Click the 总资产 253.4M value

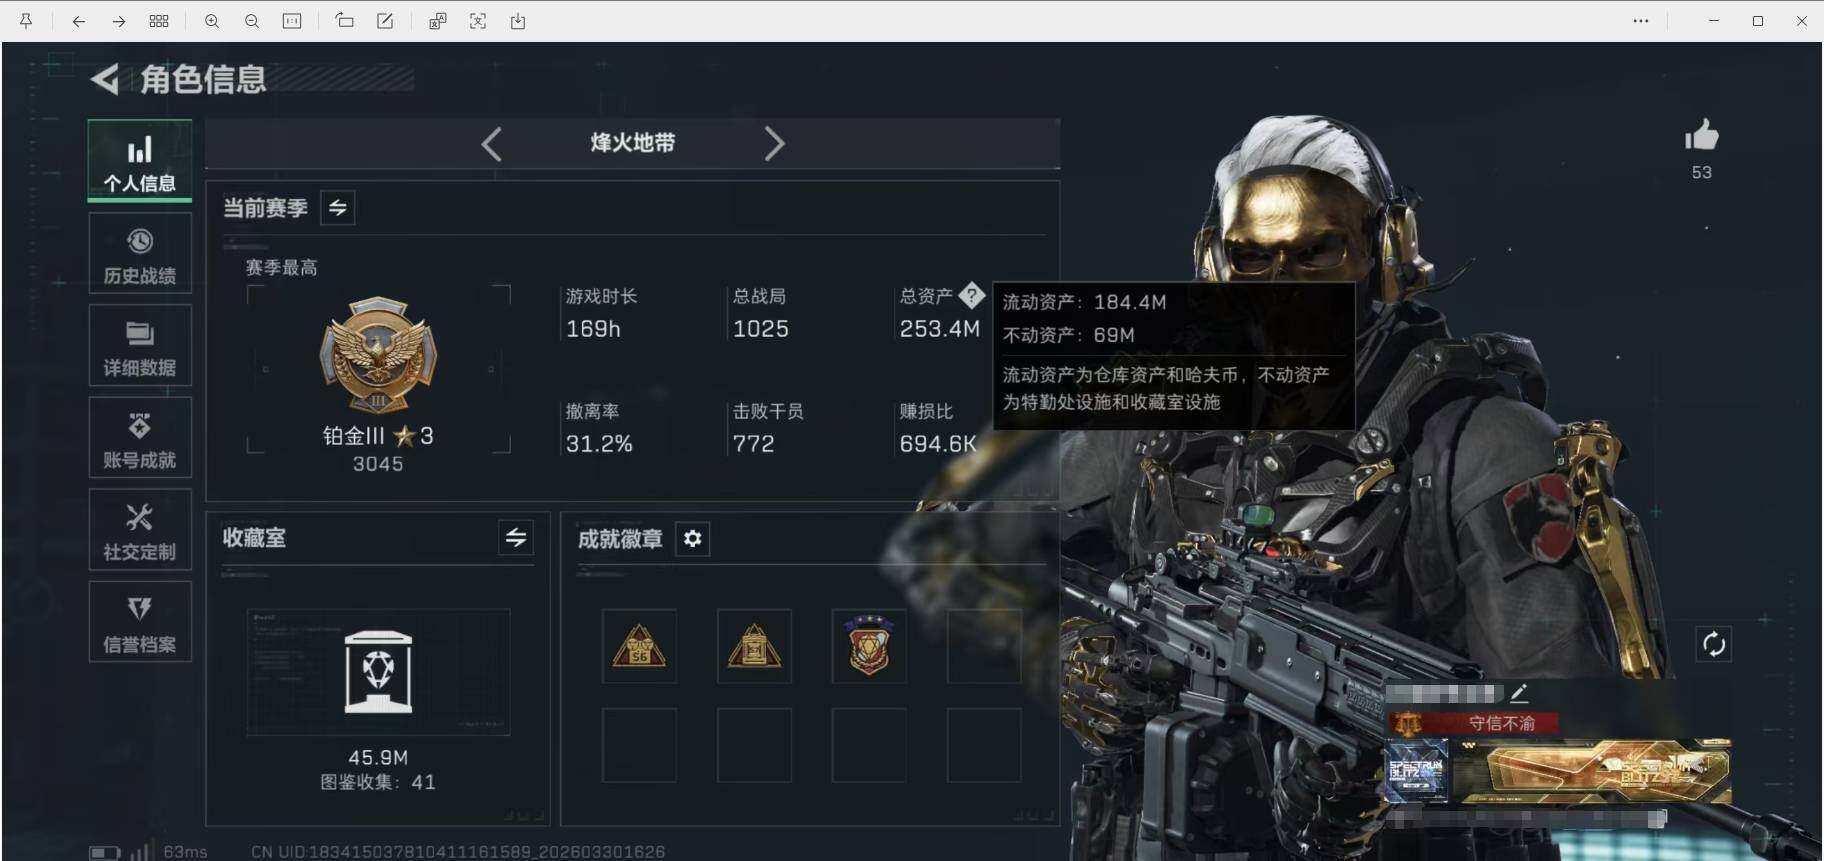pos(940,329)
